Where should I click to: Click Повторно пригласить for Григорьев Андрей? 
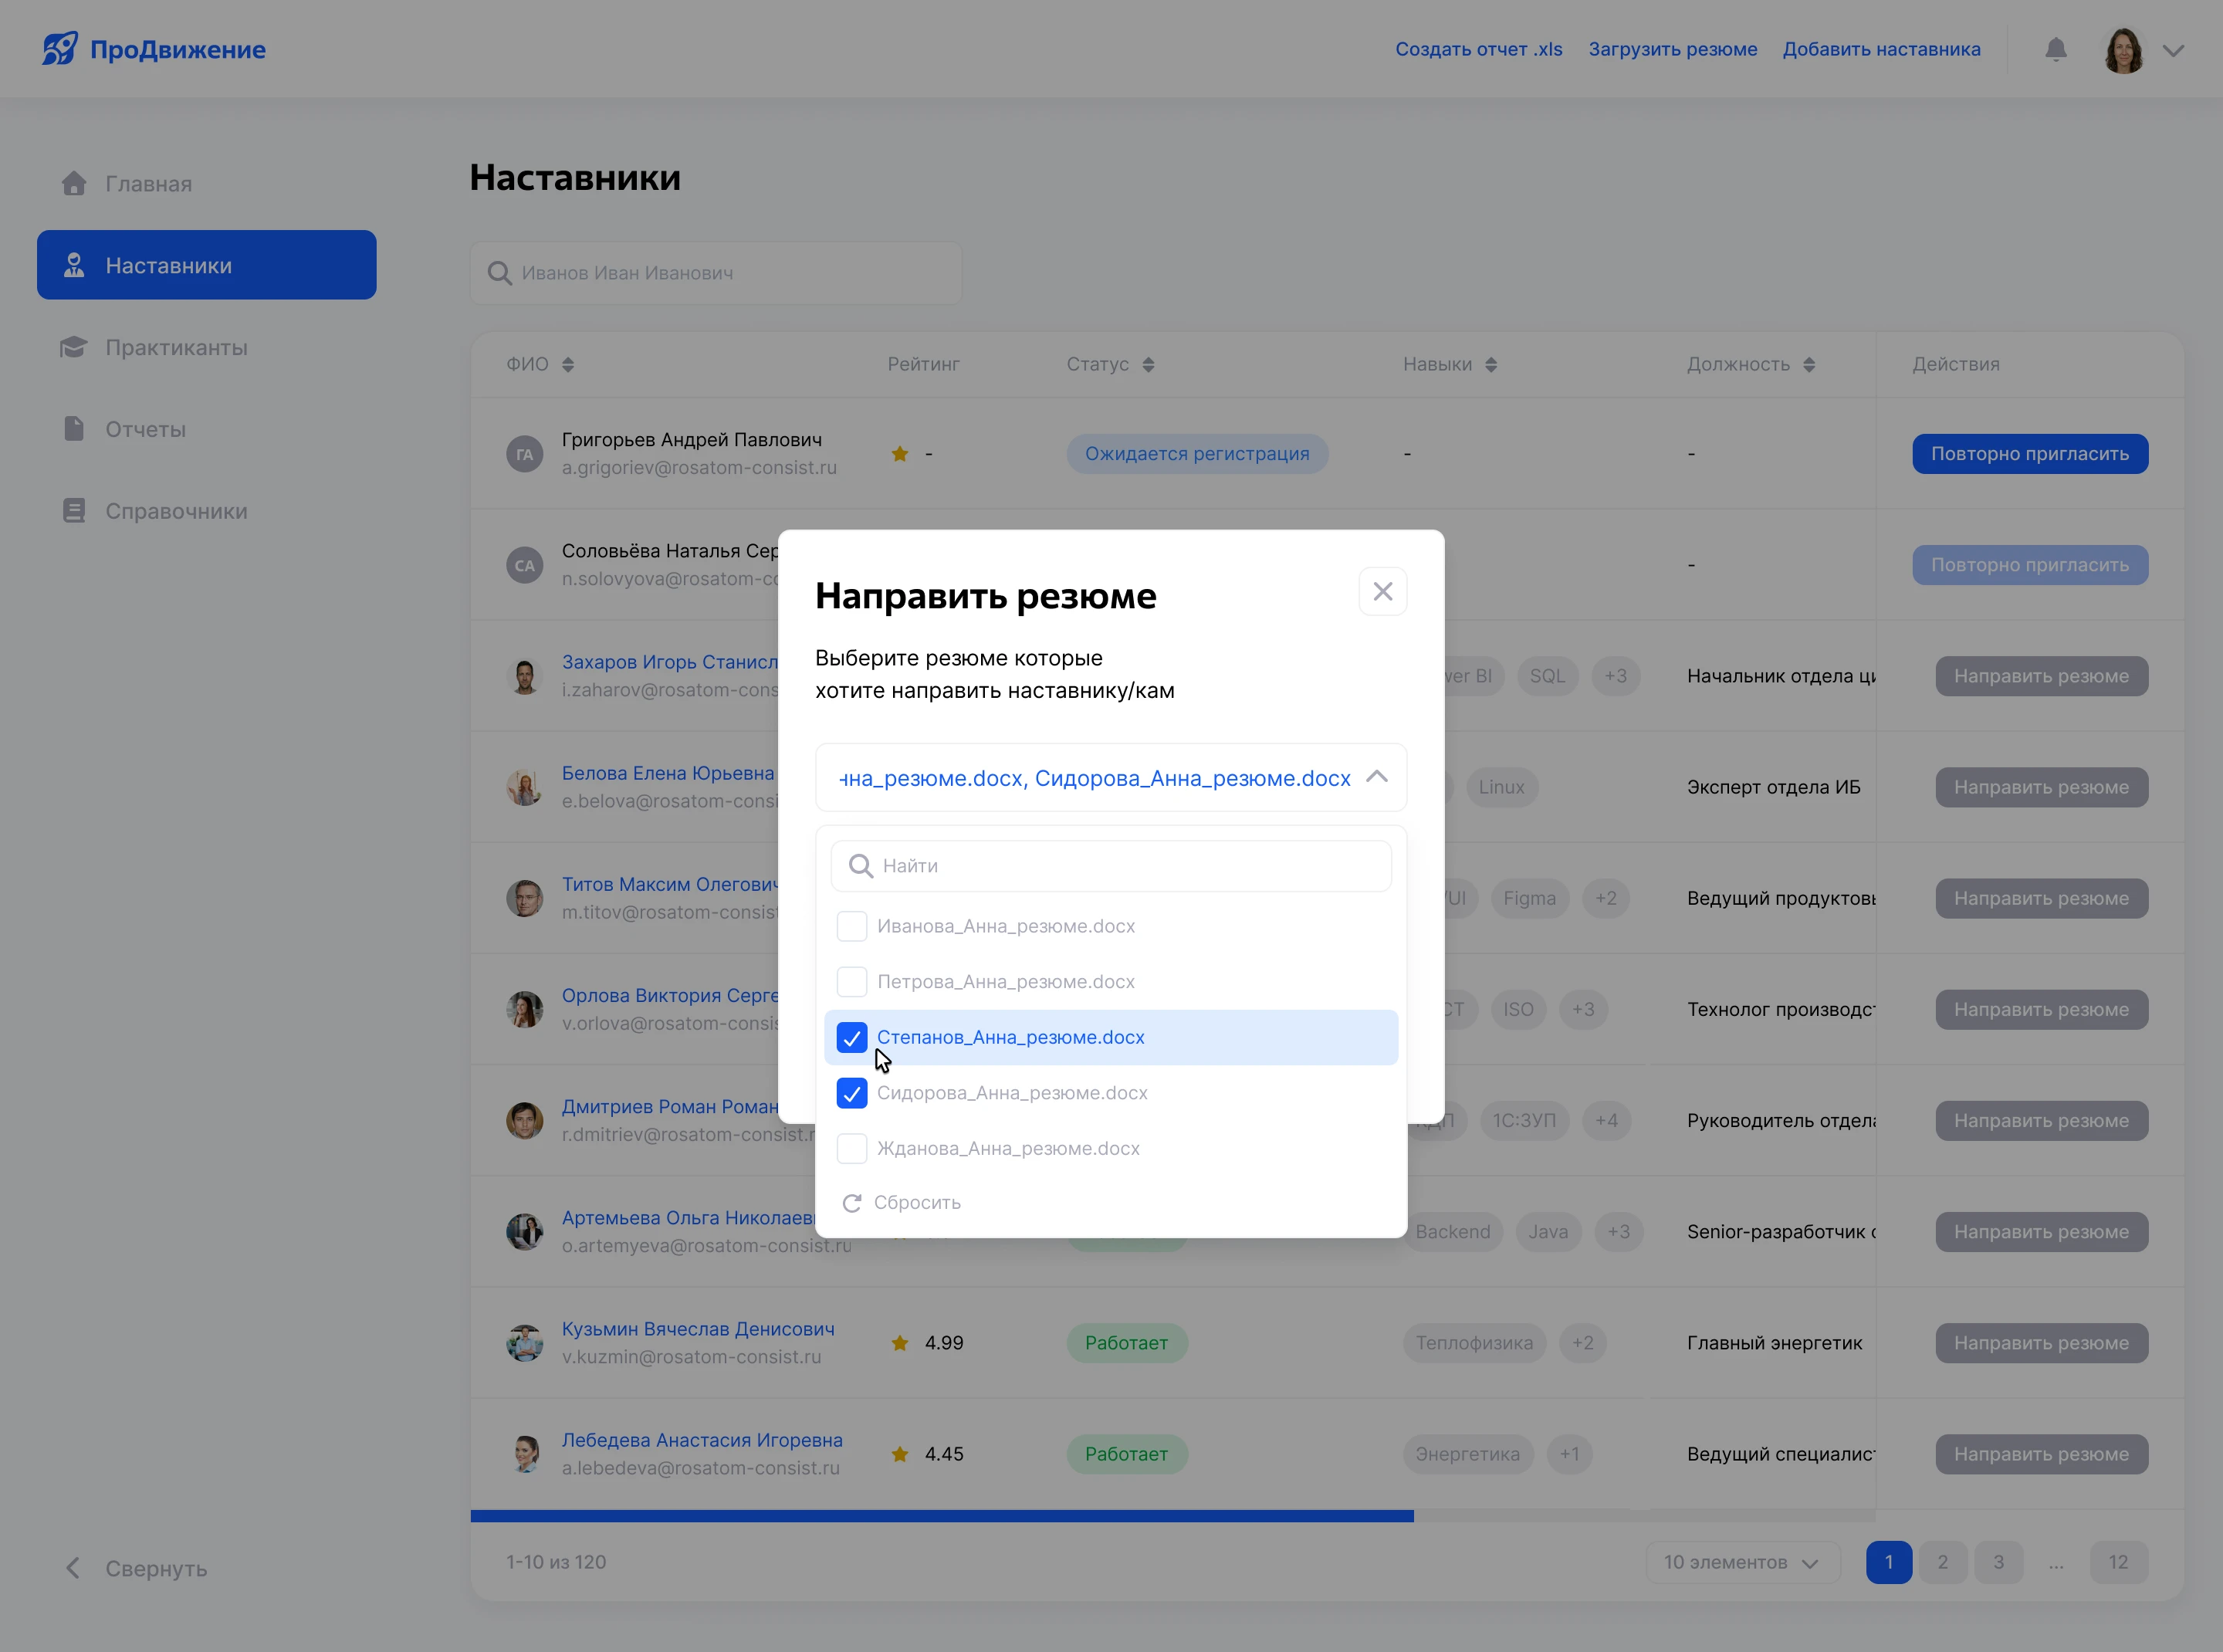[2030, 454]
